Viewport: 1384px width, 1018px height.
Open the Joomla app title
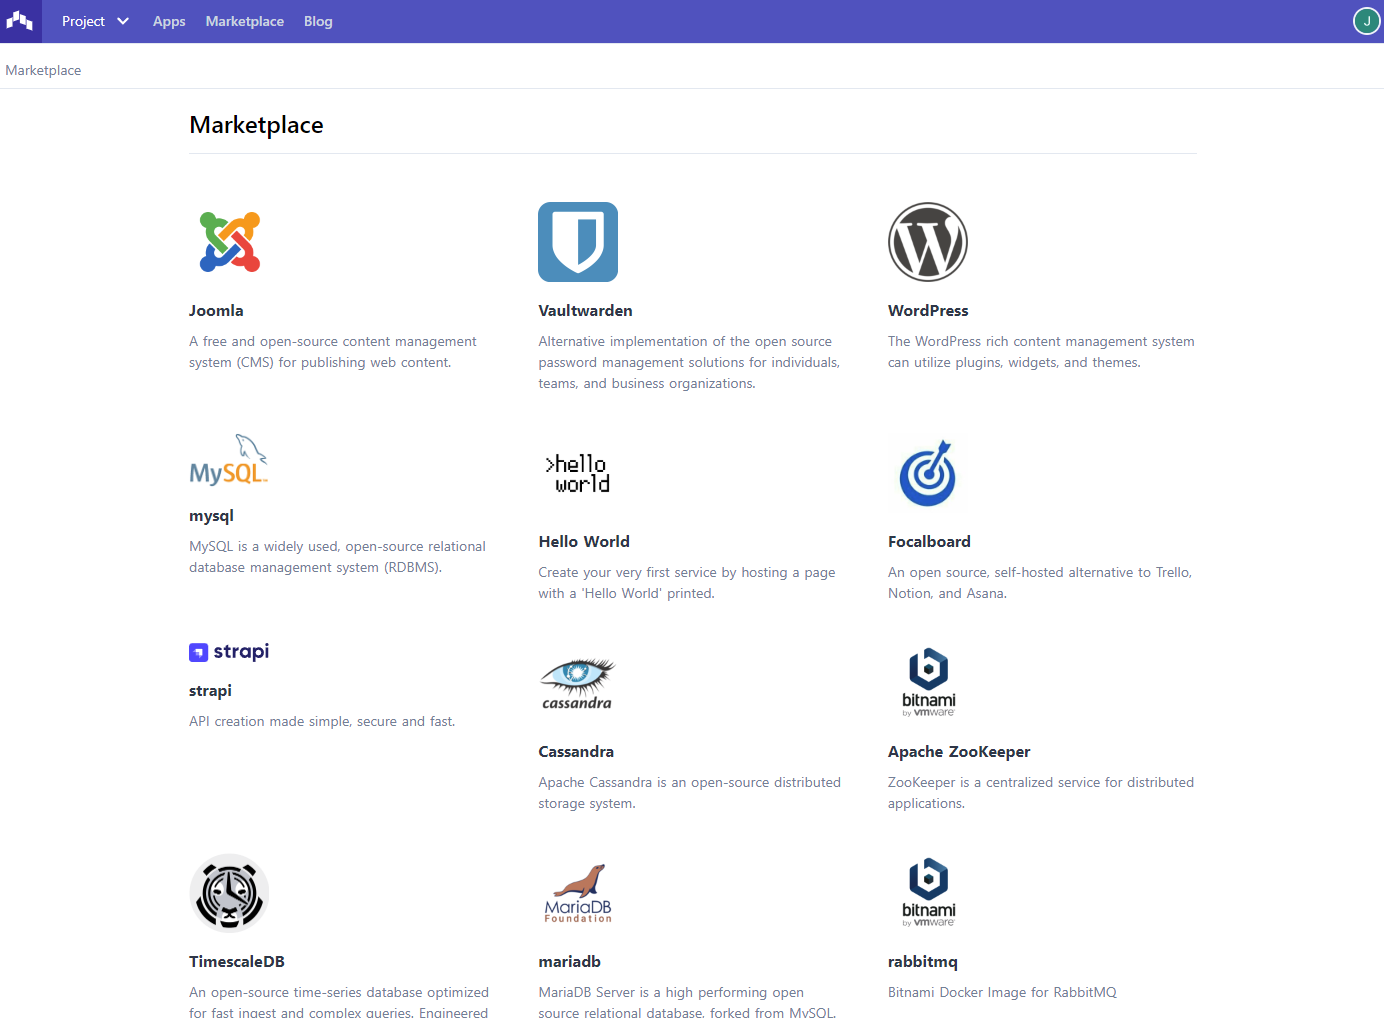216,311
